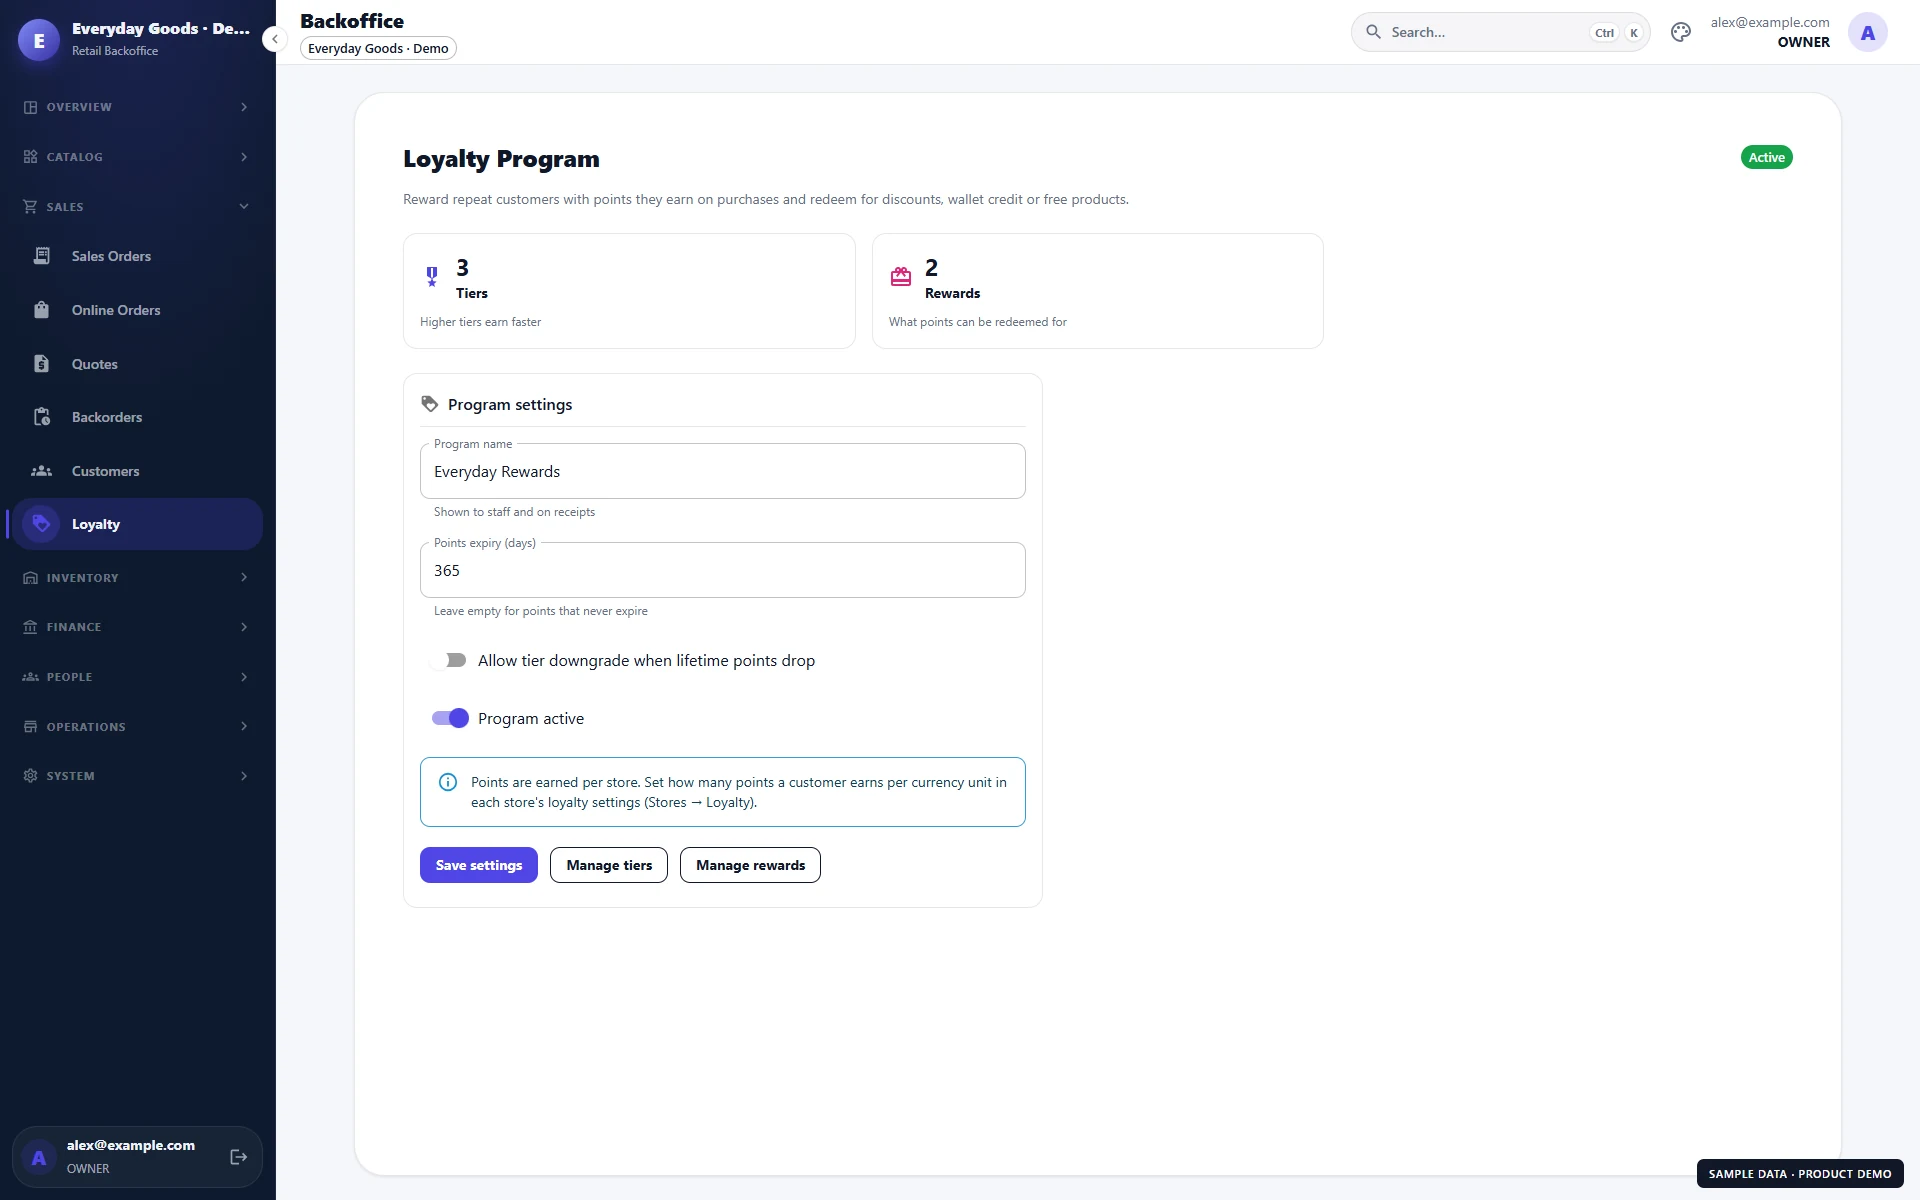Click the Customers group icon
1920x1200 pixels.
point(41,471)
